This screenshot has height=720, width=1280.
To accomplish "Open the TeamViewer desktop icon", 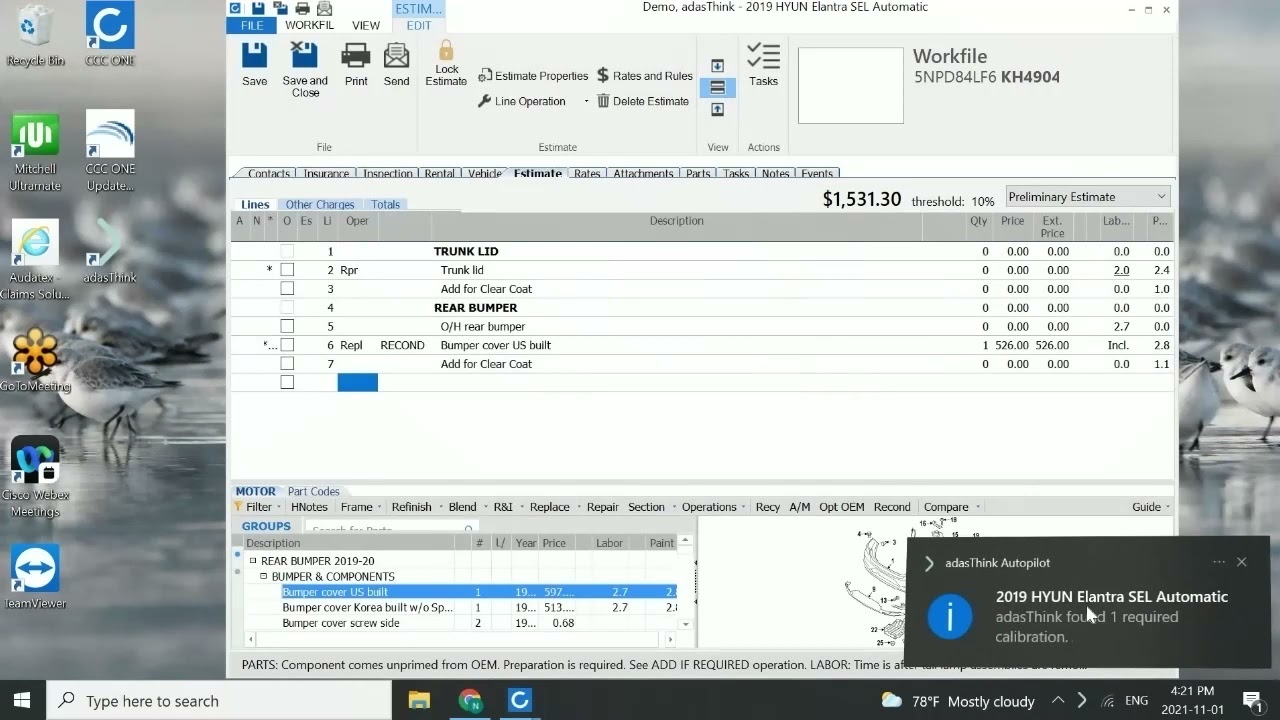I will pos(35,576).
